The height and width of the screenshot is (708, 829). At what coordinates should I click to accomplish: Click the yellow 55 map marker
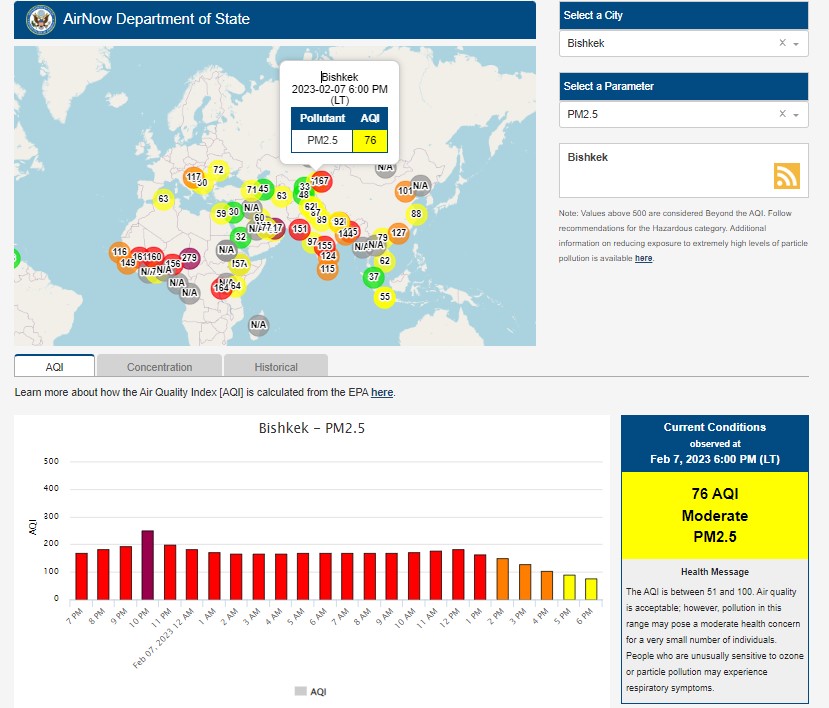pos(385,297)
